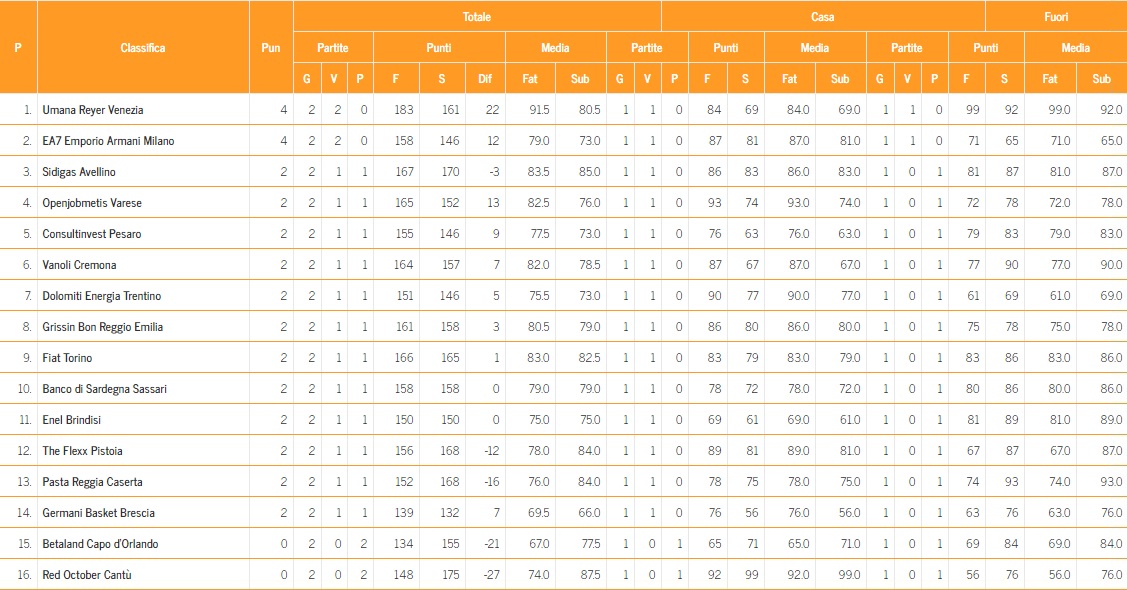The image size is (1127, 590).
Task: Open the Umana Reyer Venezia team link
Action: [x=93, y=110]
